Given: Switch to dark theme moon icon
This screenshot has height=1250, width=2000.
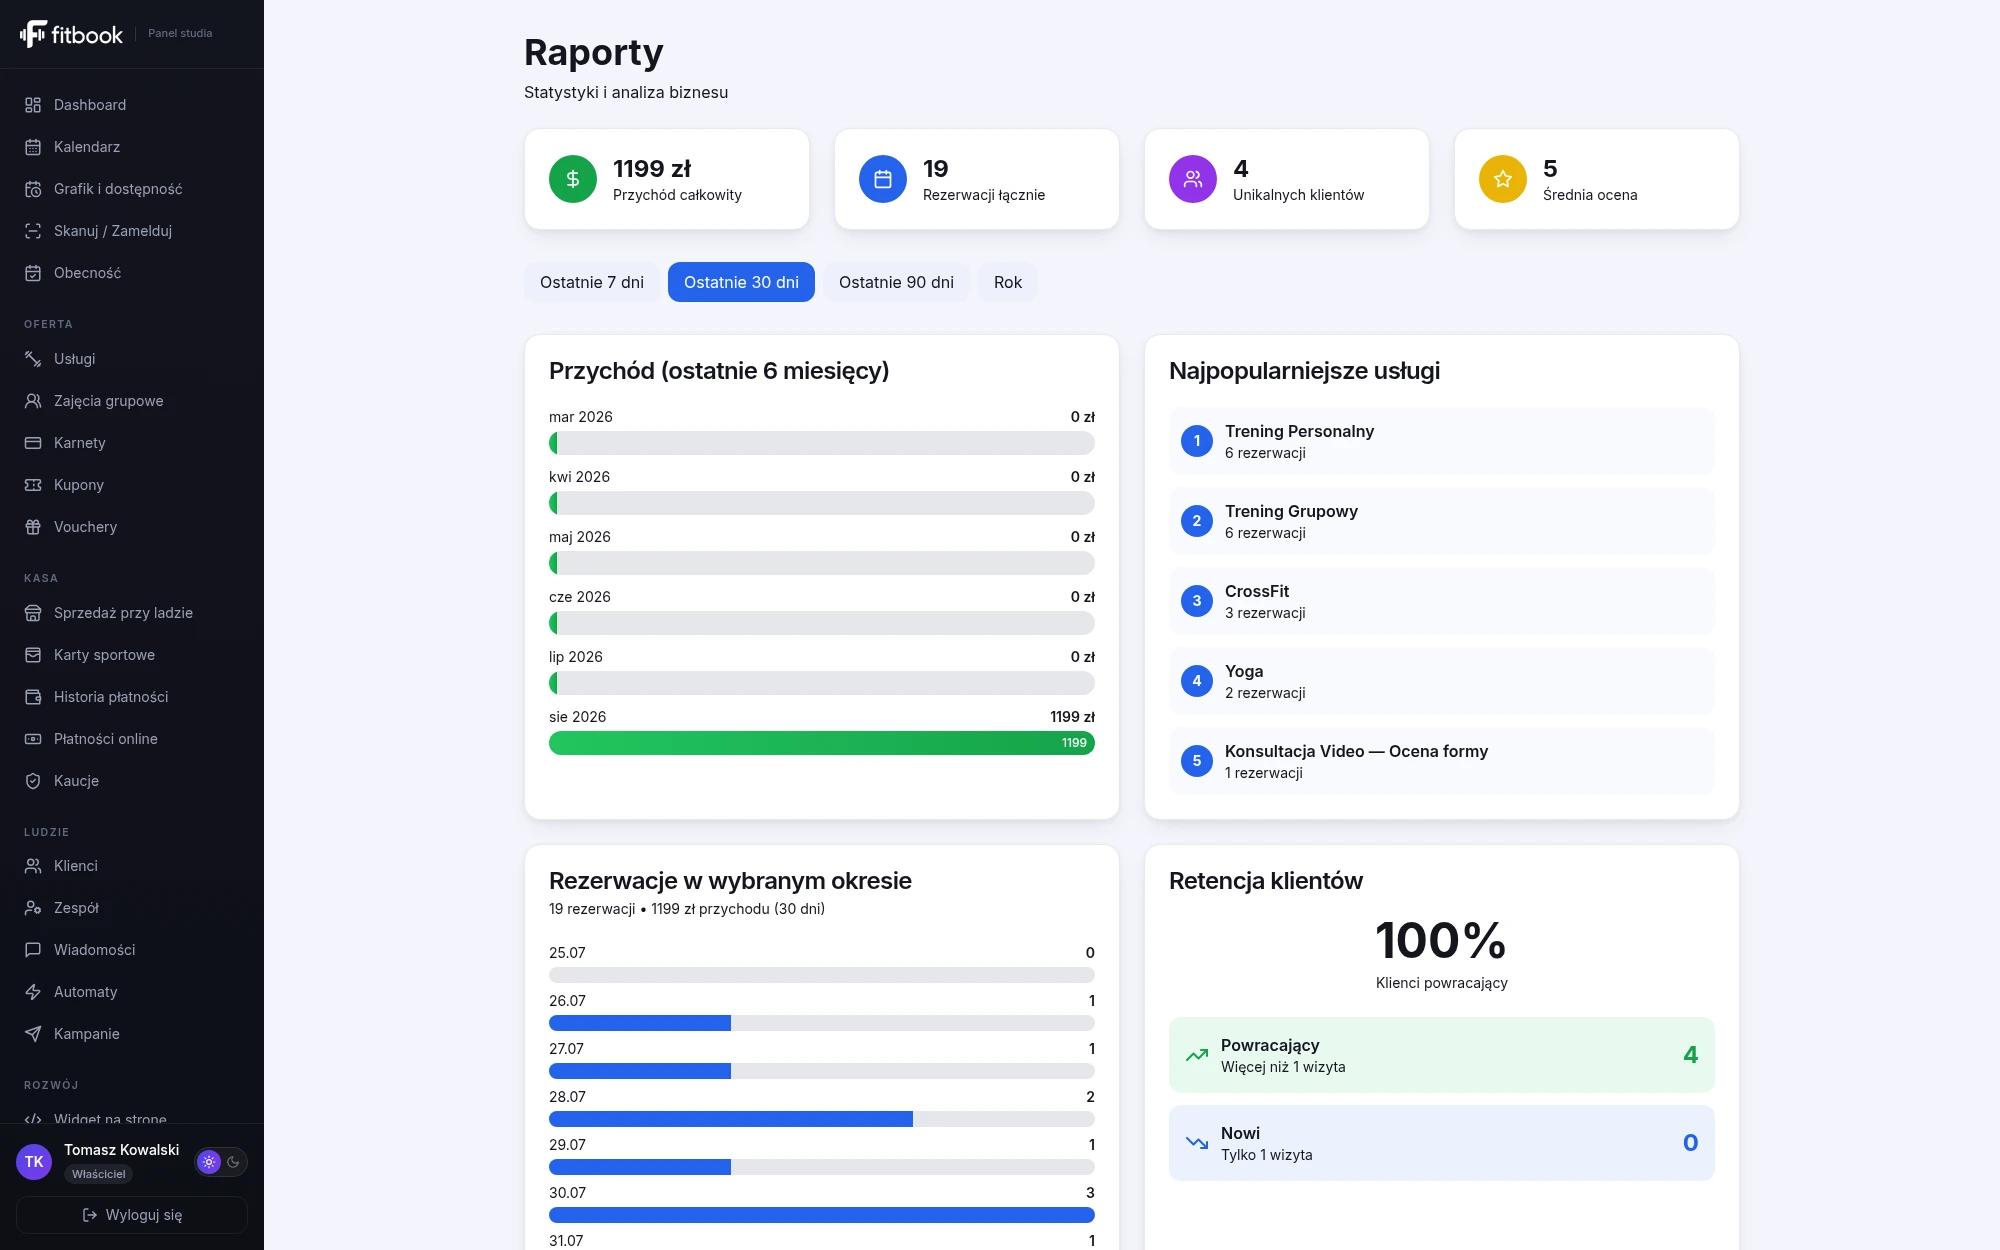Looking at the screenshot, I should click(x=234, y=1162).
